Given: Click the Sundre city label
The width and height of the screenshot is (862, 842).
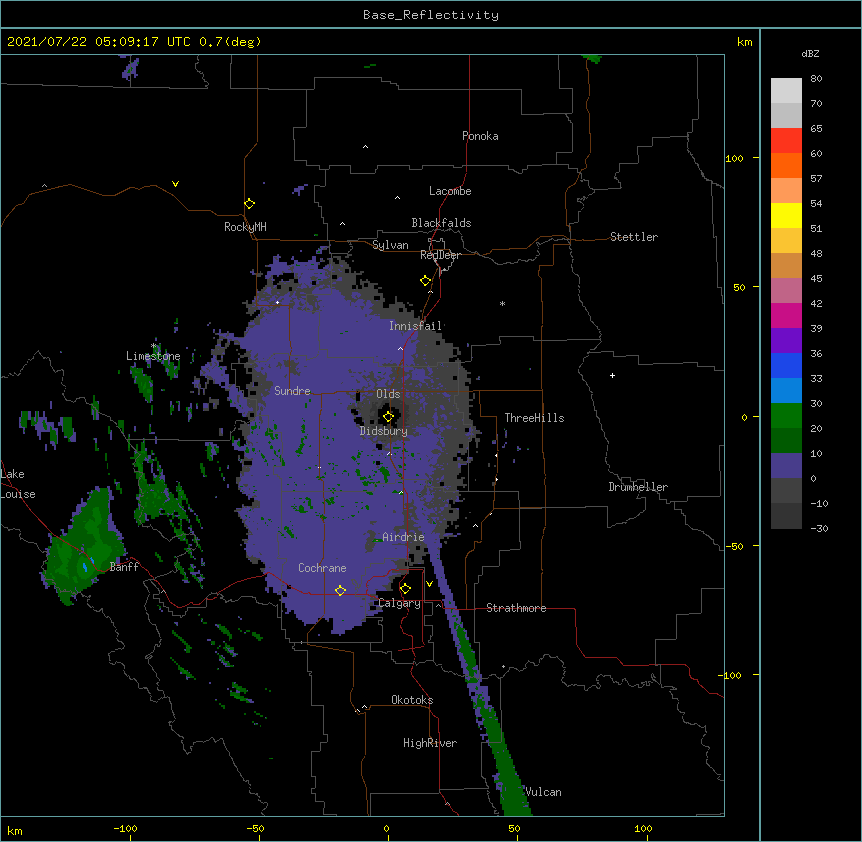Looking at the screenshot, I should pos(292,391).
